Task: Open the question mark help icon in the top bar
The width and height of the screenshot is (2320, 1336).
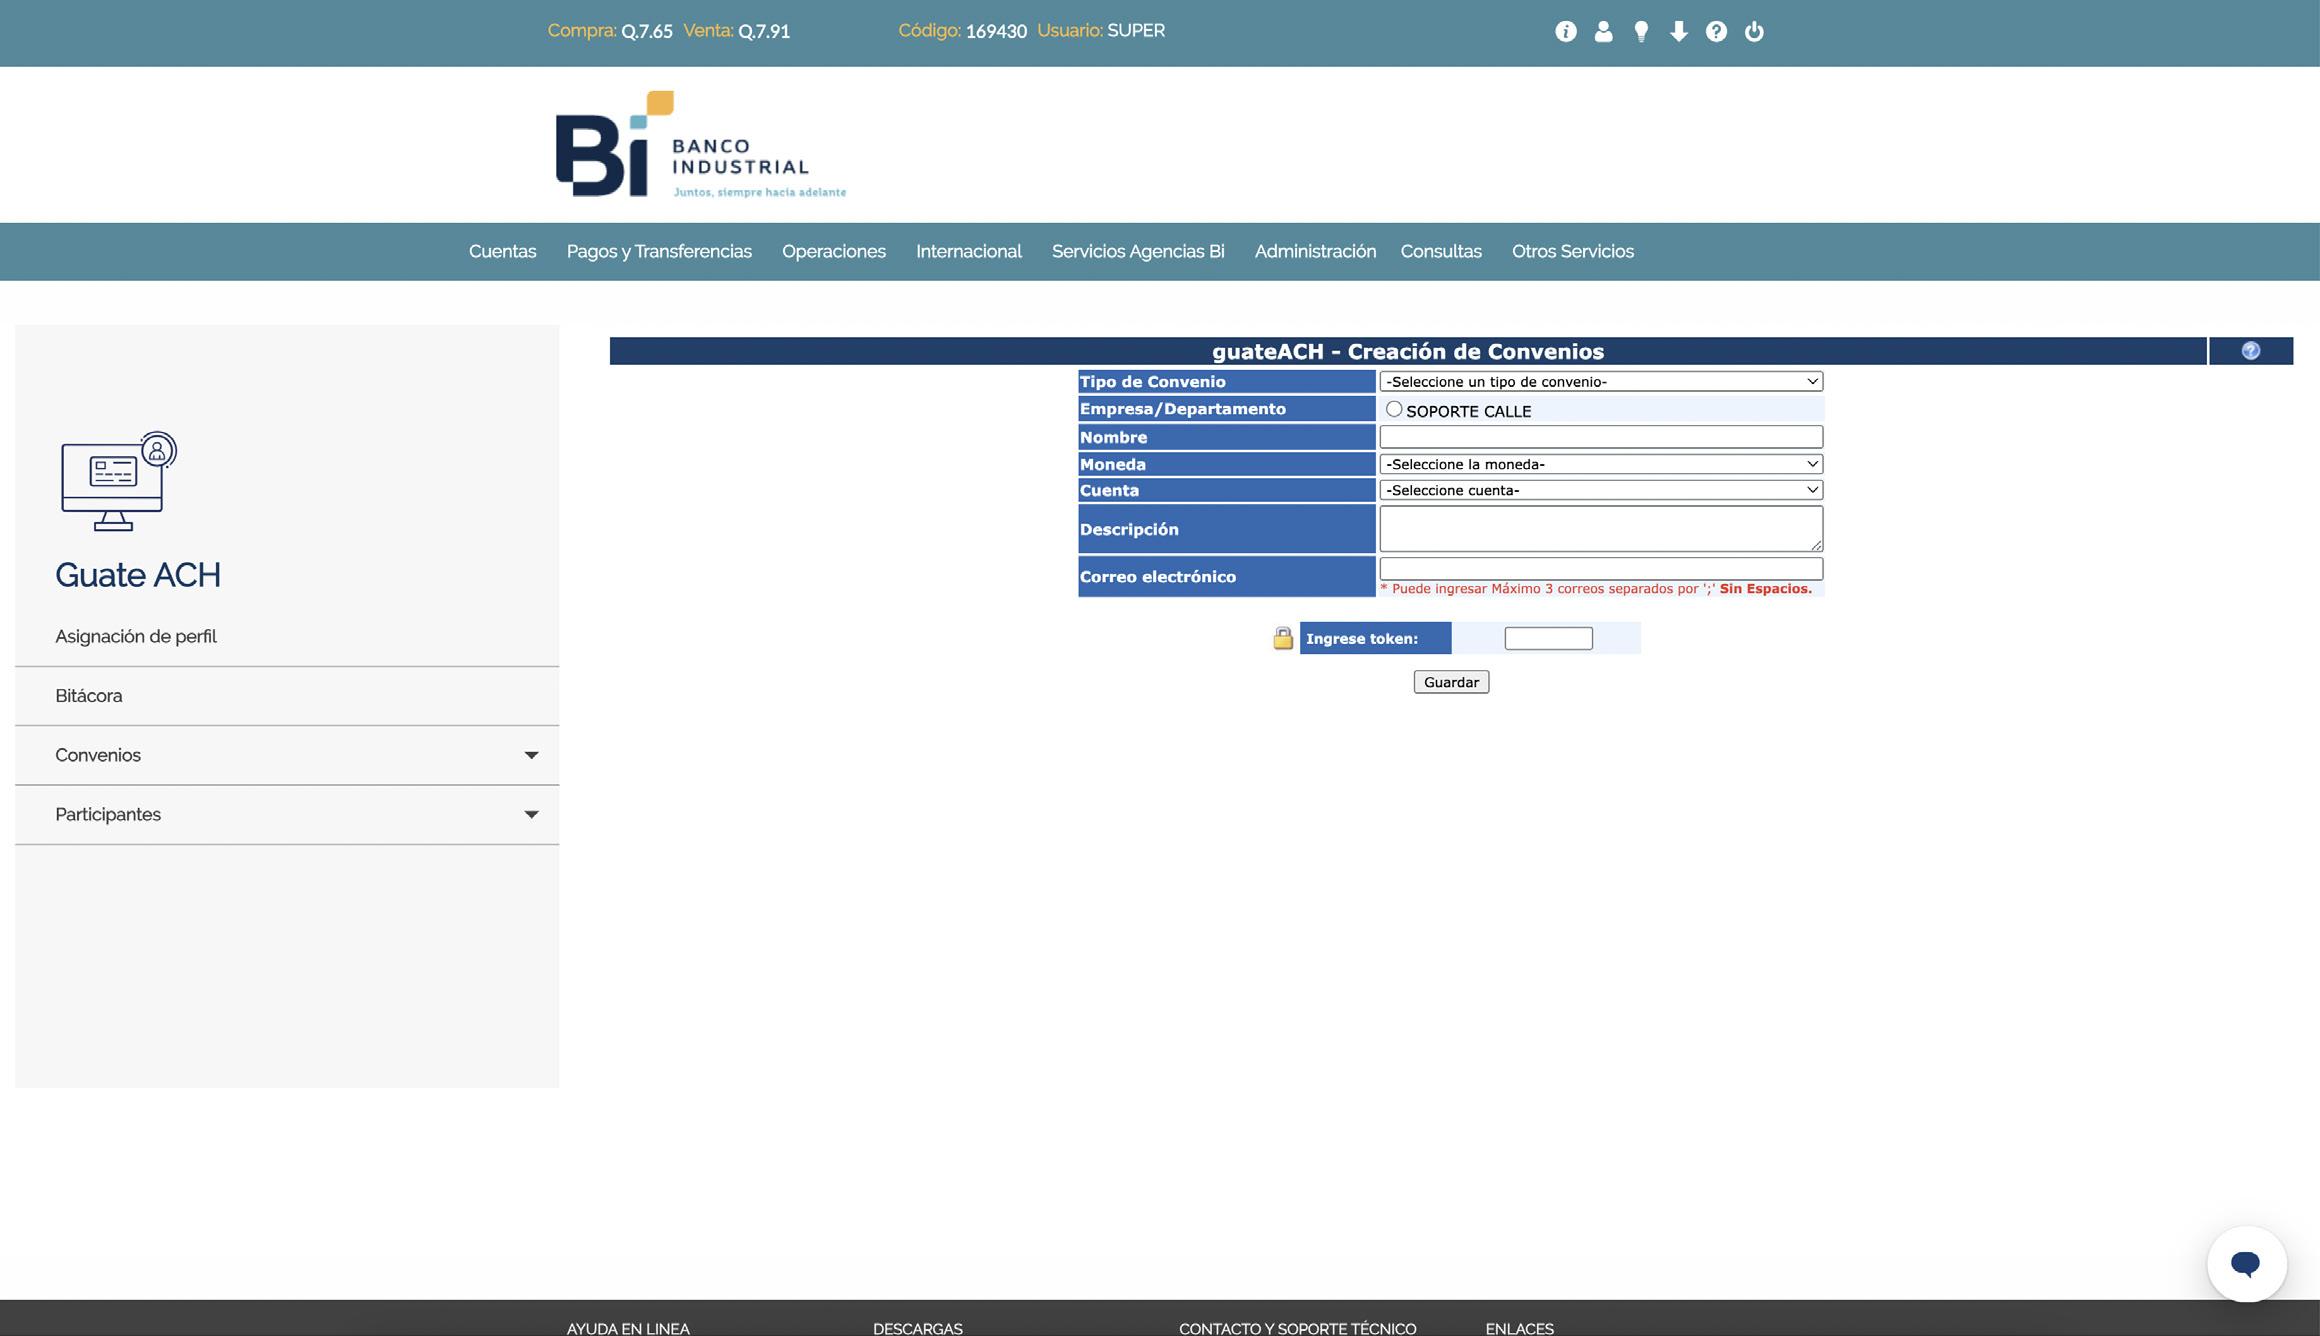Action: (x=1716, y=32)
